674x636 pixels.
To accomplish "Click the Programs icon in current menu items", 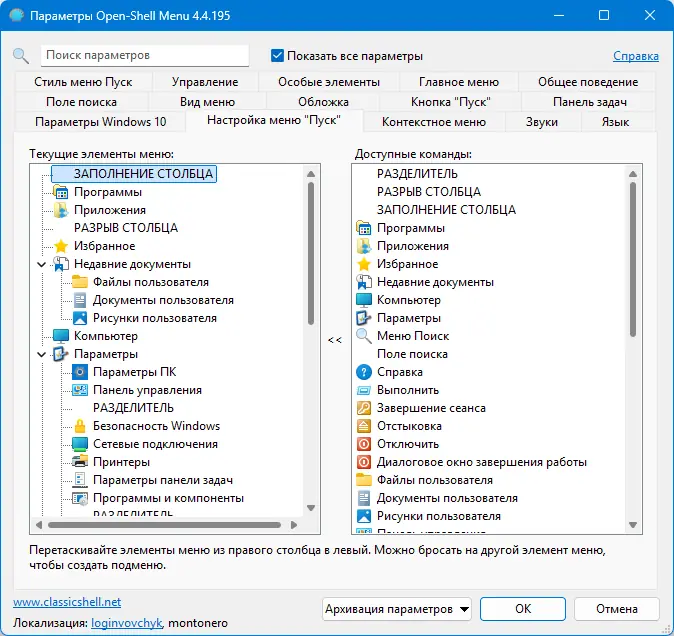I will click(x=61, y=192).
